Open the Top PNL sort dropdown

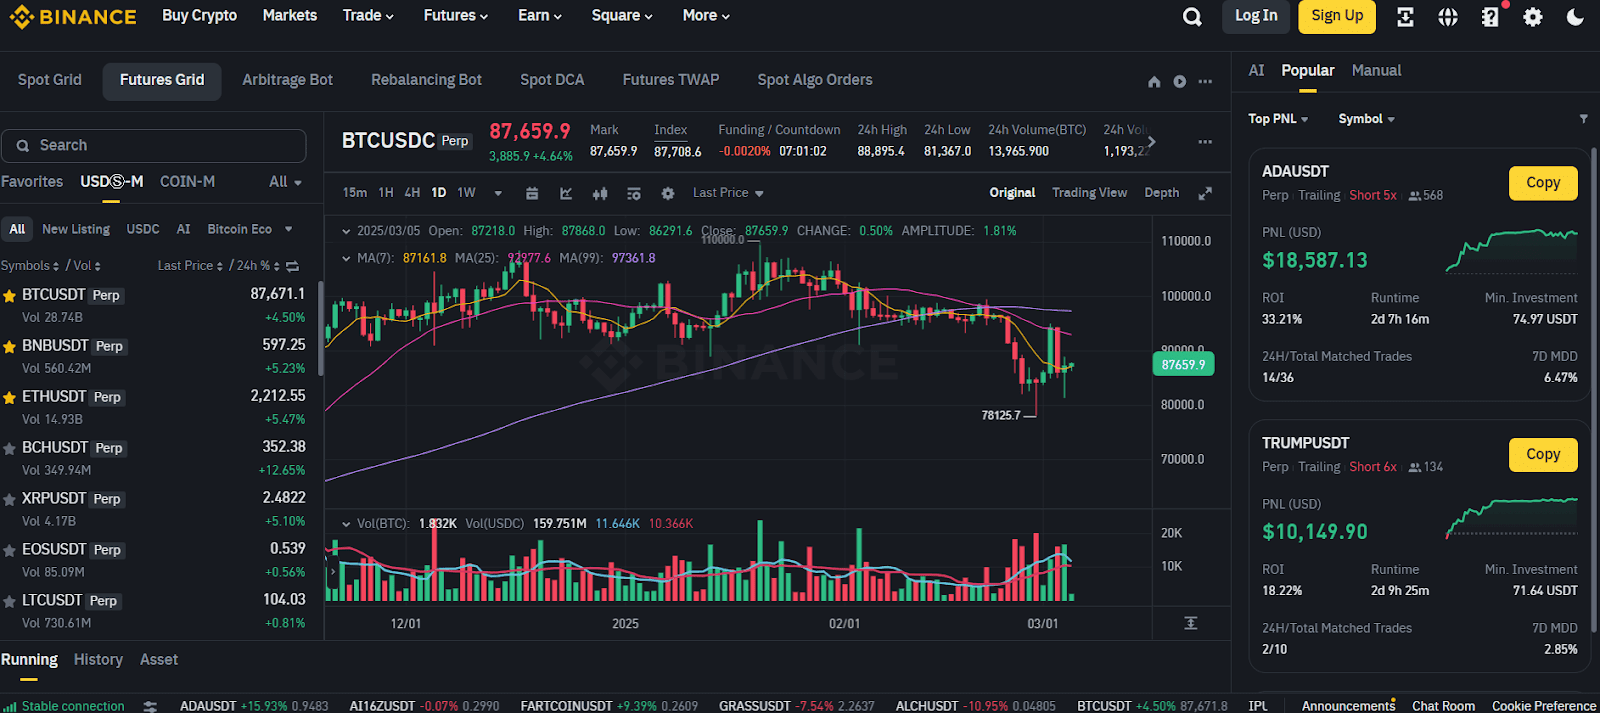coord(1278,119)
